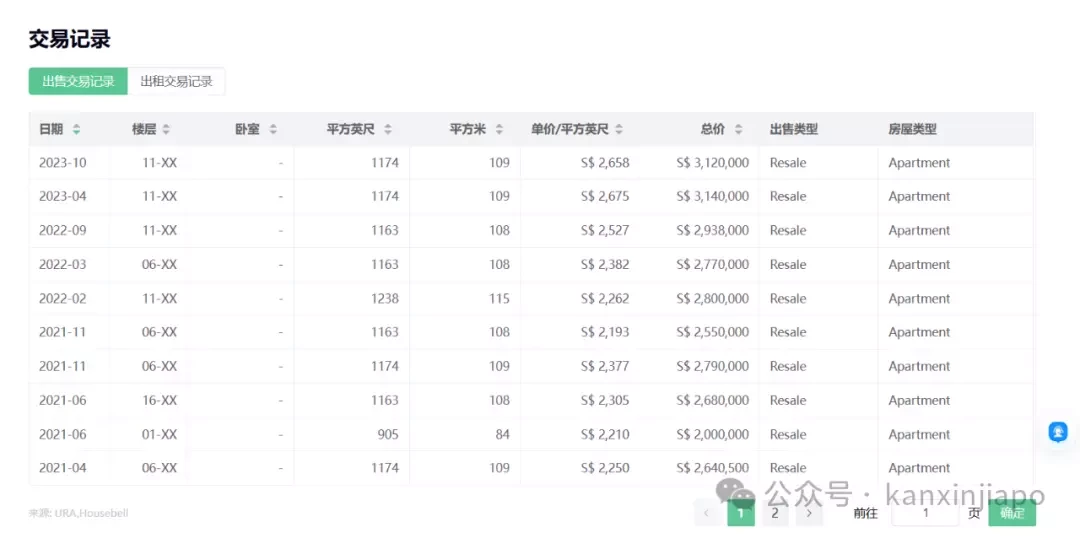Click the 16-XX floor cell
This screenshot has width=1080, height=538.
pos(159,400)
